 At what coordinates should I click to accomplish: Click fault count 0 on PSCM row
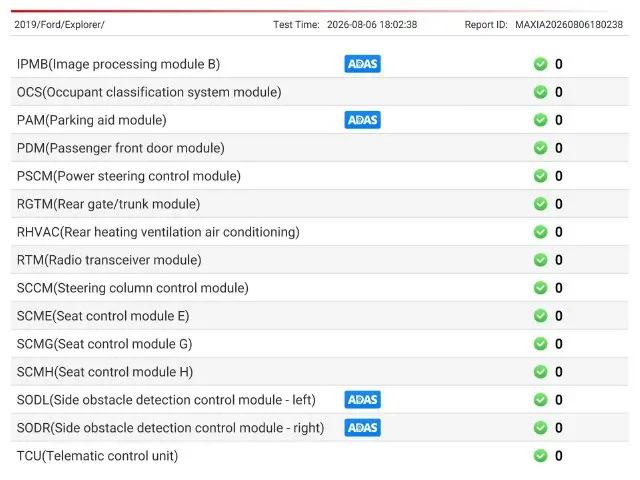point(559,176)
